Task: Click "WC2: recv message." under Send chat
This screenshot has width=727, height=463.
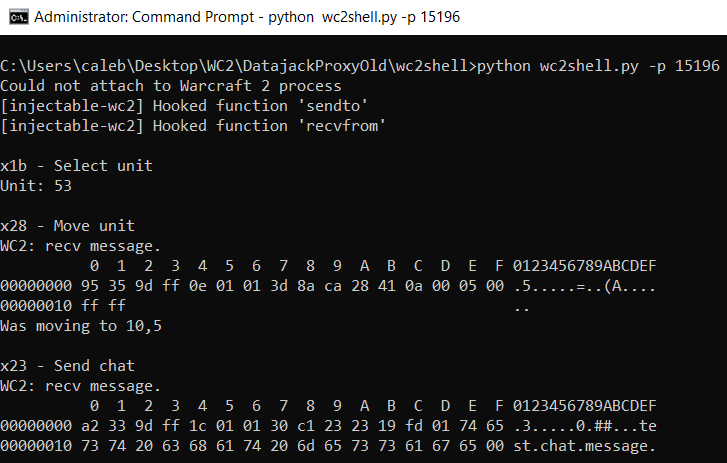Action: click(x=81, y=385)
